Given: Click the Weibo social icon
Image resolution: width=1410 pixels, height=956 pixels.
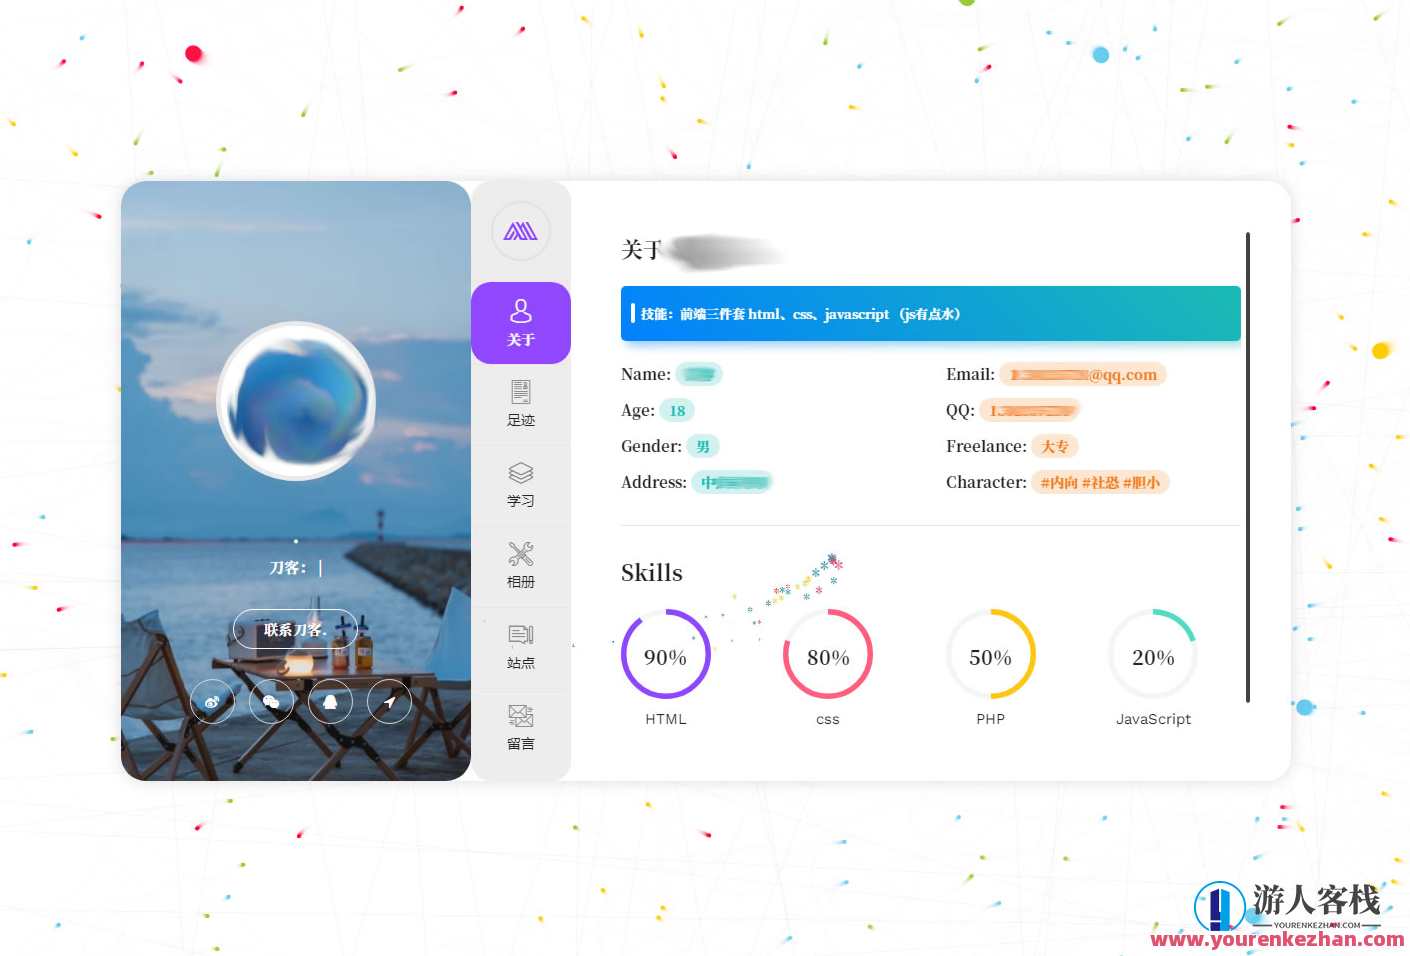Looking at the screenshot, I should (212, 702).
